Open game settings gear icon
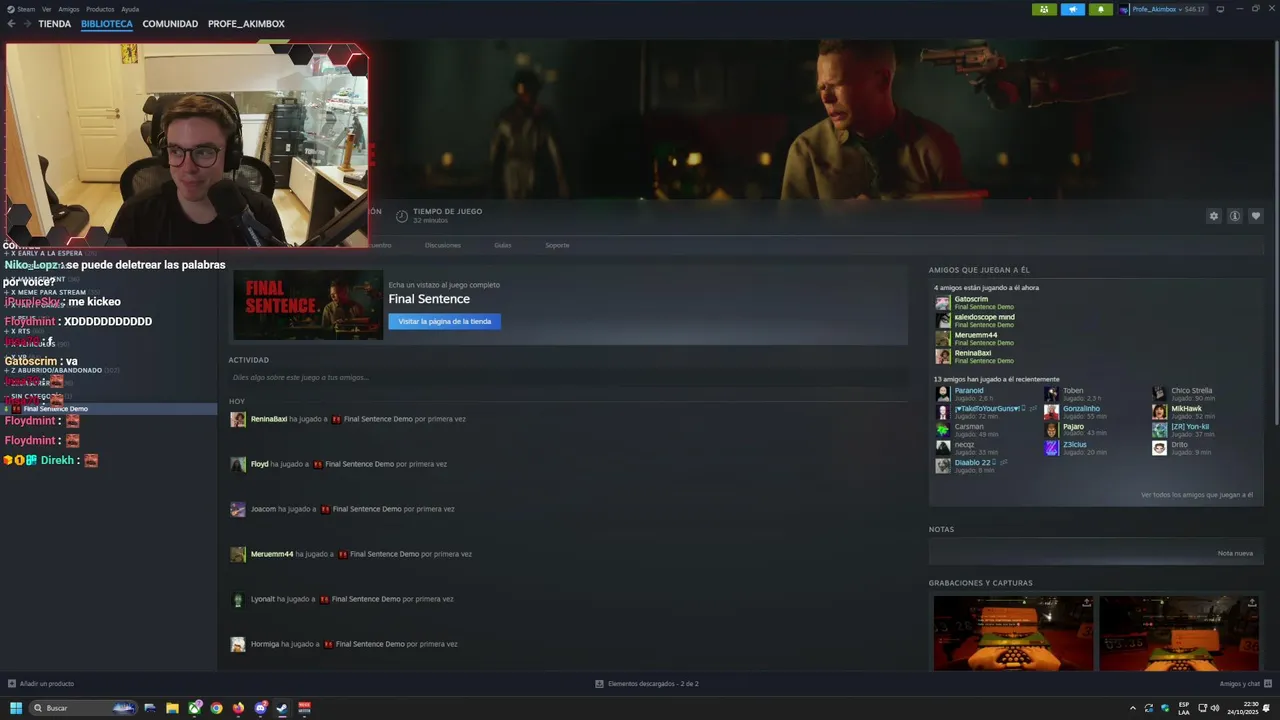 click(x=1214, y=216)
